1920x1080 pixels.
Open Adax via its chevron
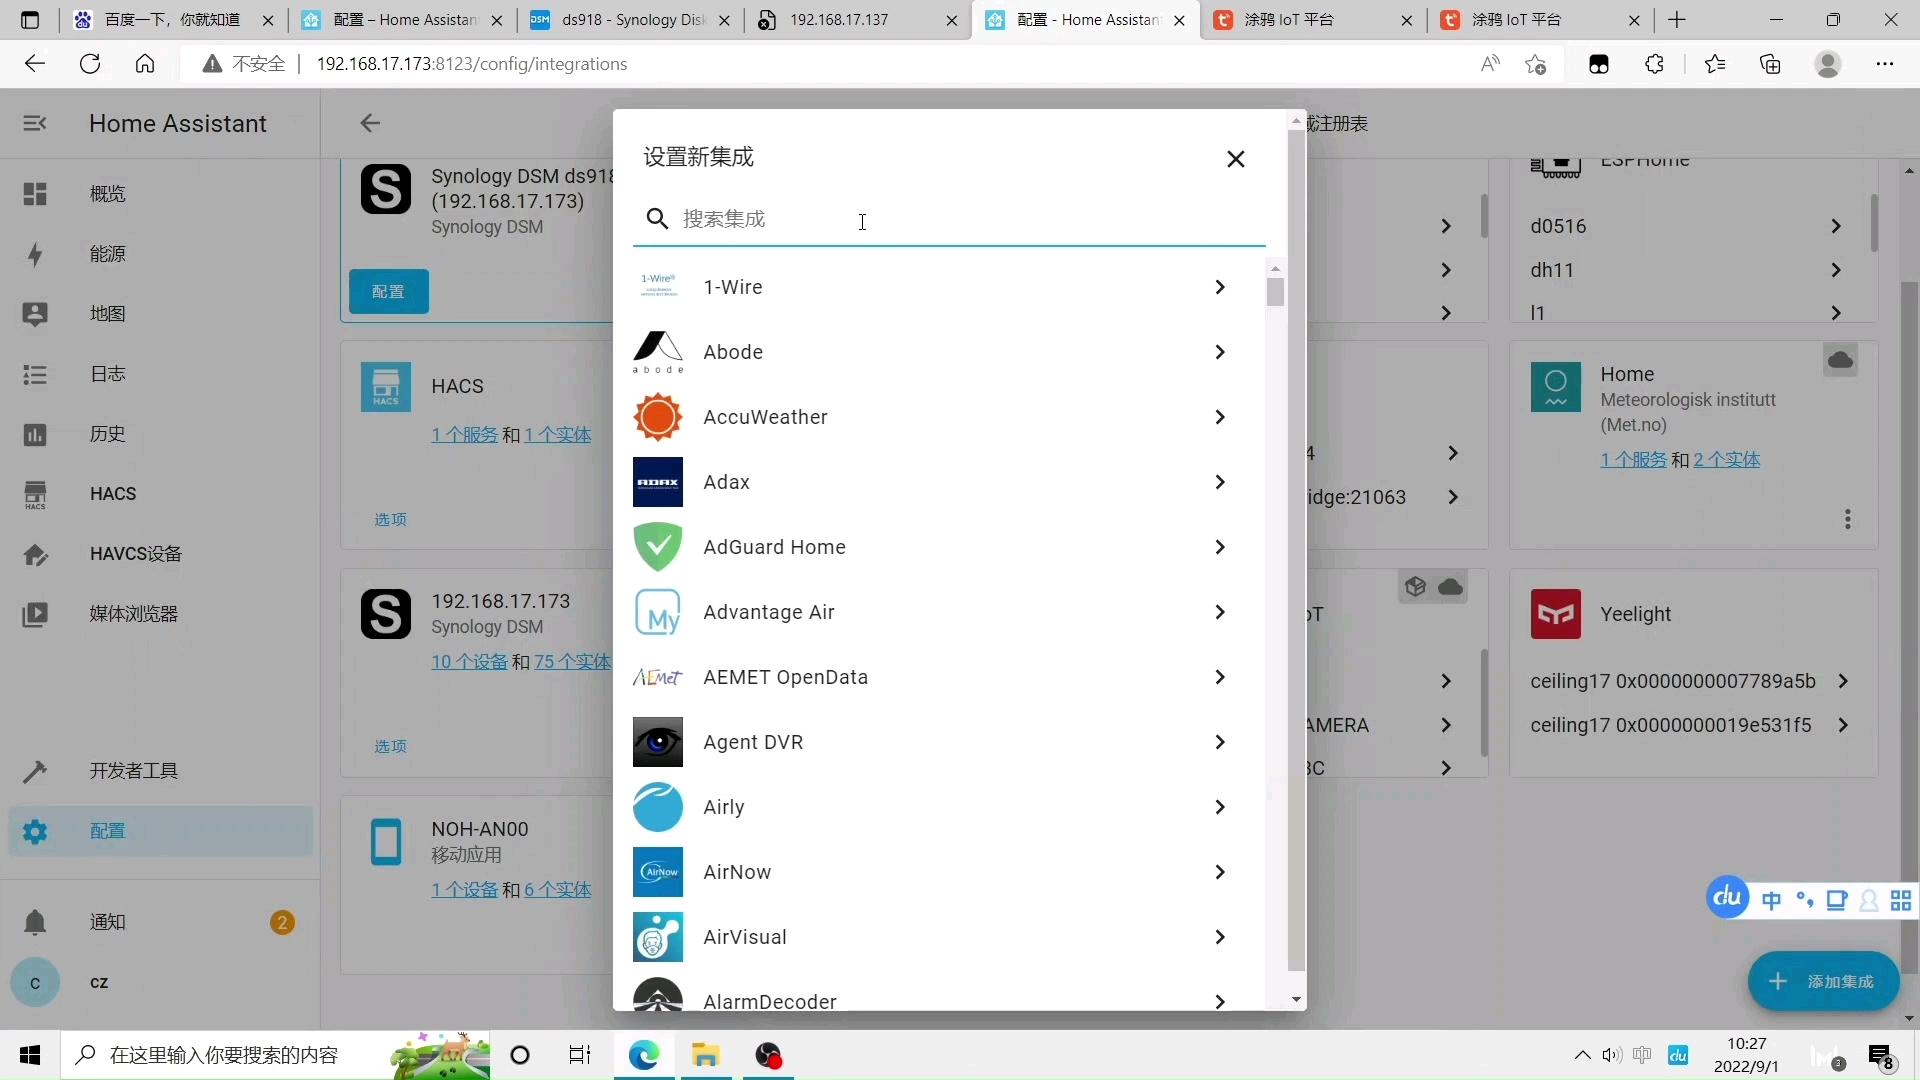coord(1220,482)
